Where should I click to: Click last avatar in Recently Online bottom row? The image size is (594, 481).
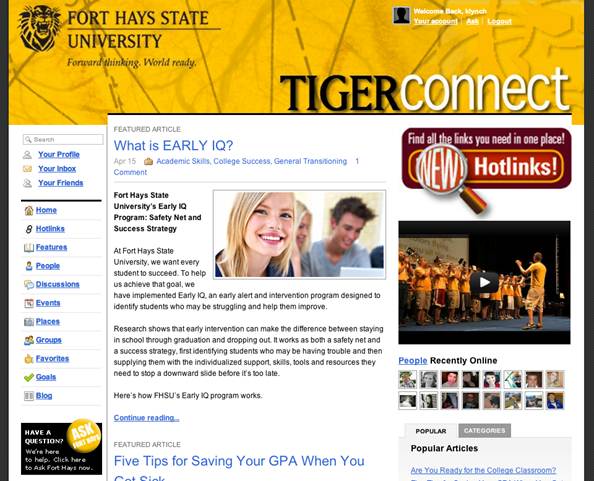tap(555, 401)
